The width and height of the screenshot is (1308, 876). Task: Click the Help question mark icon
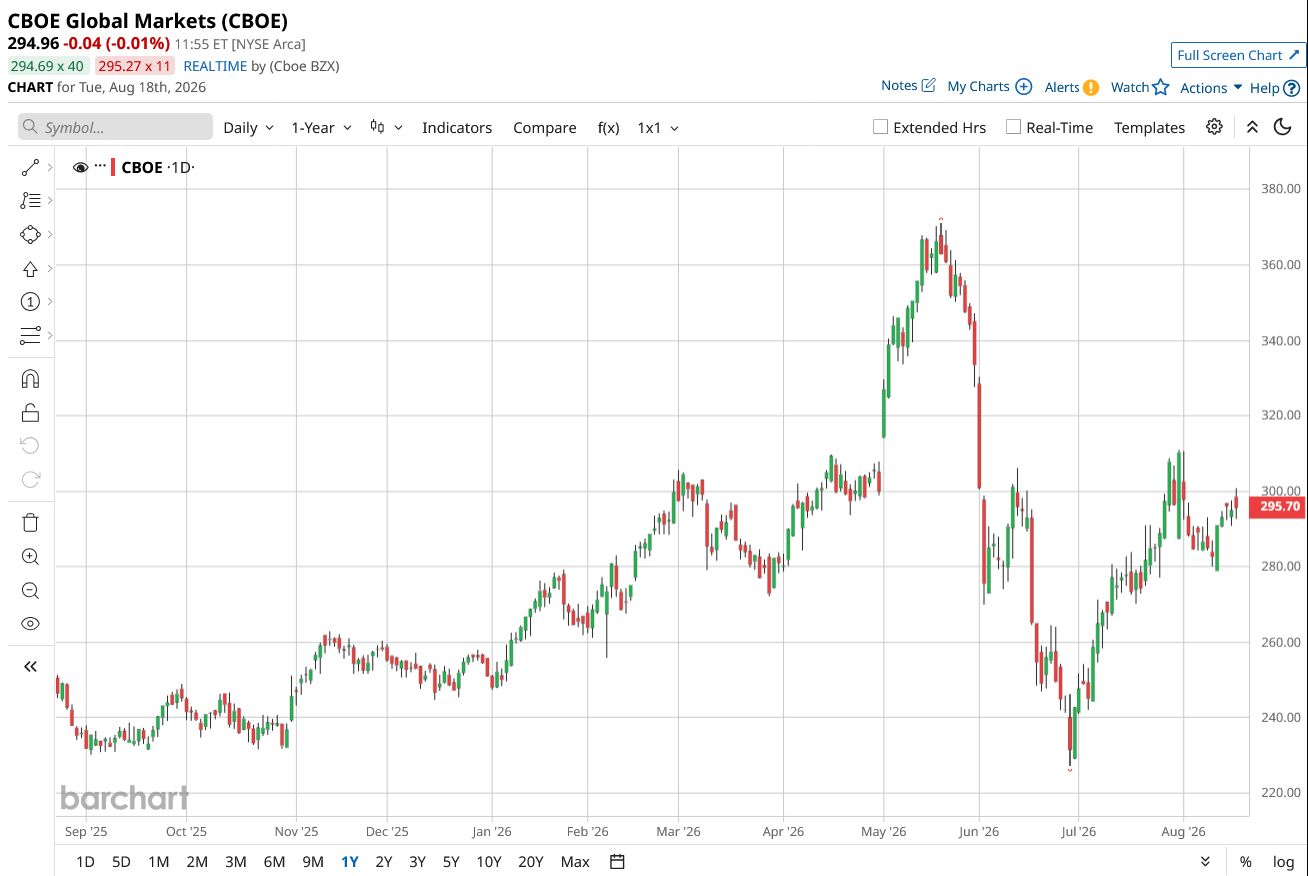(1291, 88)
